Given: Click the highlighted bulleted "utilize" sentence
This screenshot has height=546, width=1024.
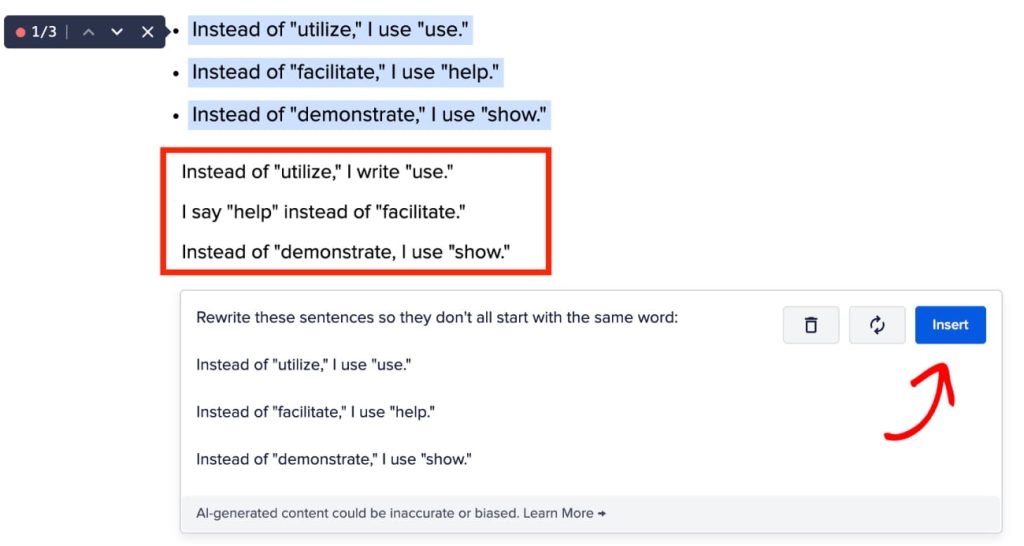Looking at the screenshot, I should click(330, 30).
